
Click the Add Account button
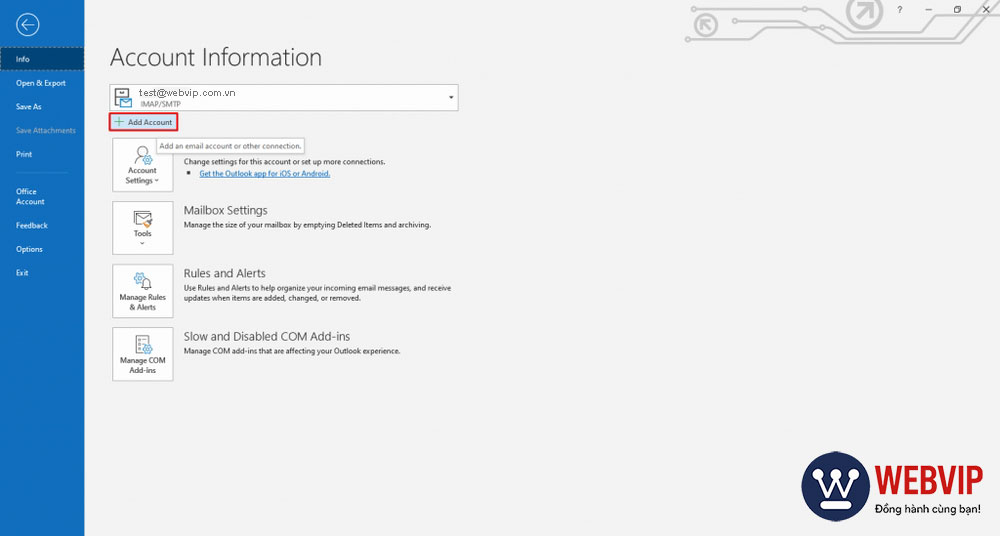[143, 122]
